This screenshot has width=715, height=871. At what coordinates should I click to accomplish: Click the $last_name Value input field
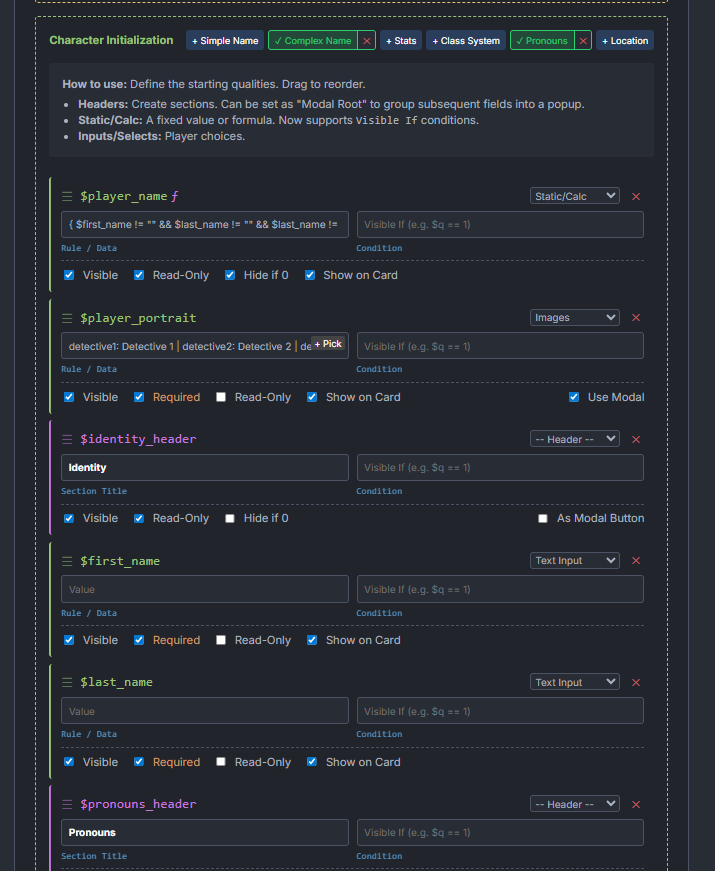[205, 711]
